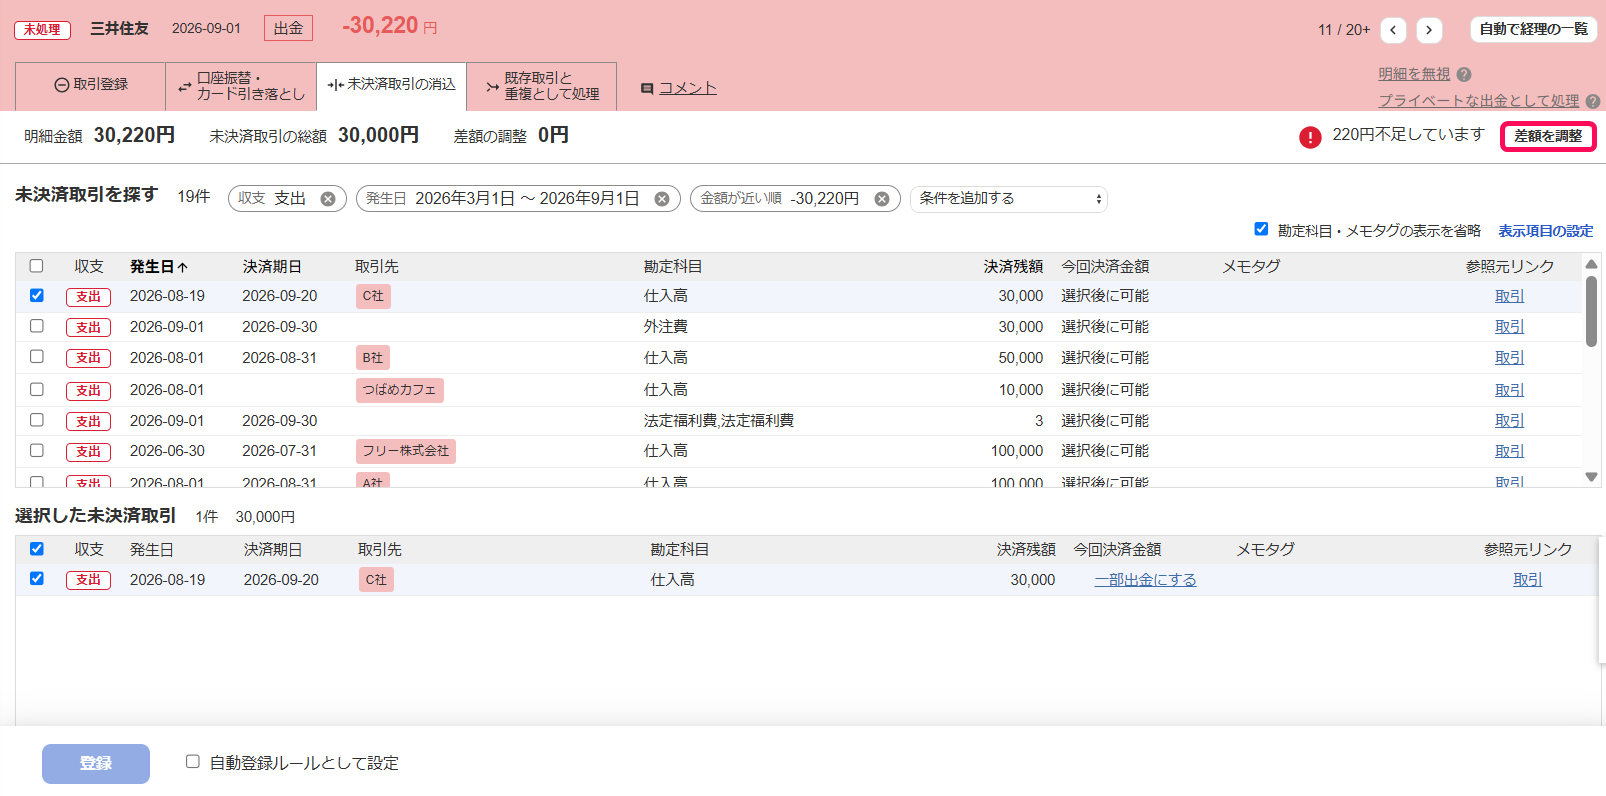This screenshot has width=1606, height=796.
Task: Click help icon next to 明細を無視
Action: [1464, 74]
